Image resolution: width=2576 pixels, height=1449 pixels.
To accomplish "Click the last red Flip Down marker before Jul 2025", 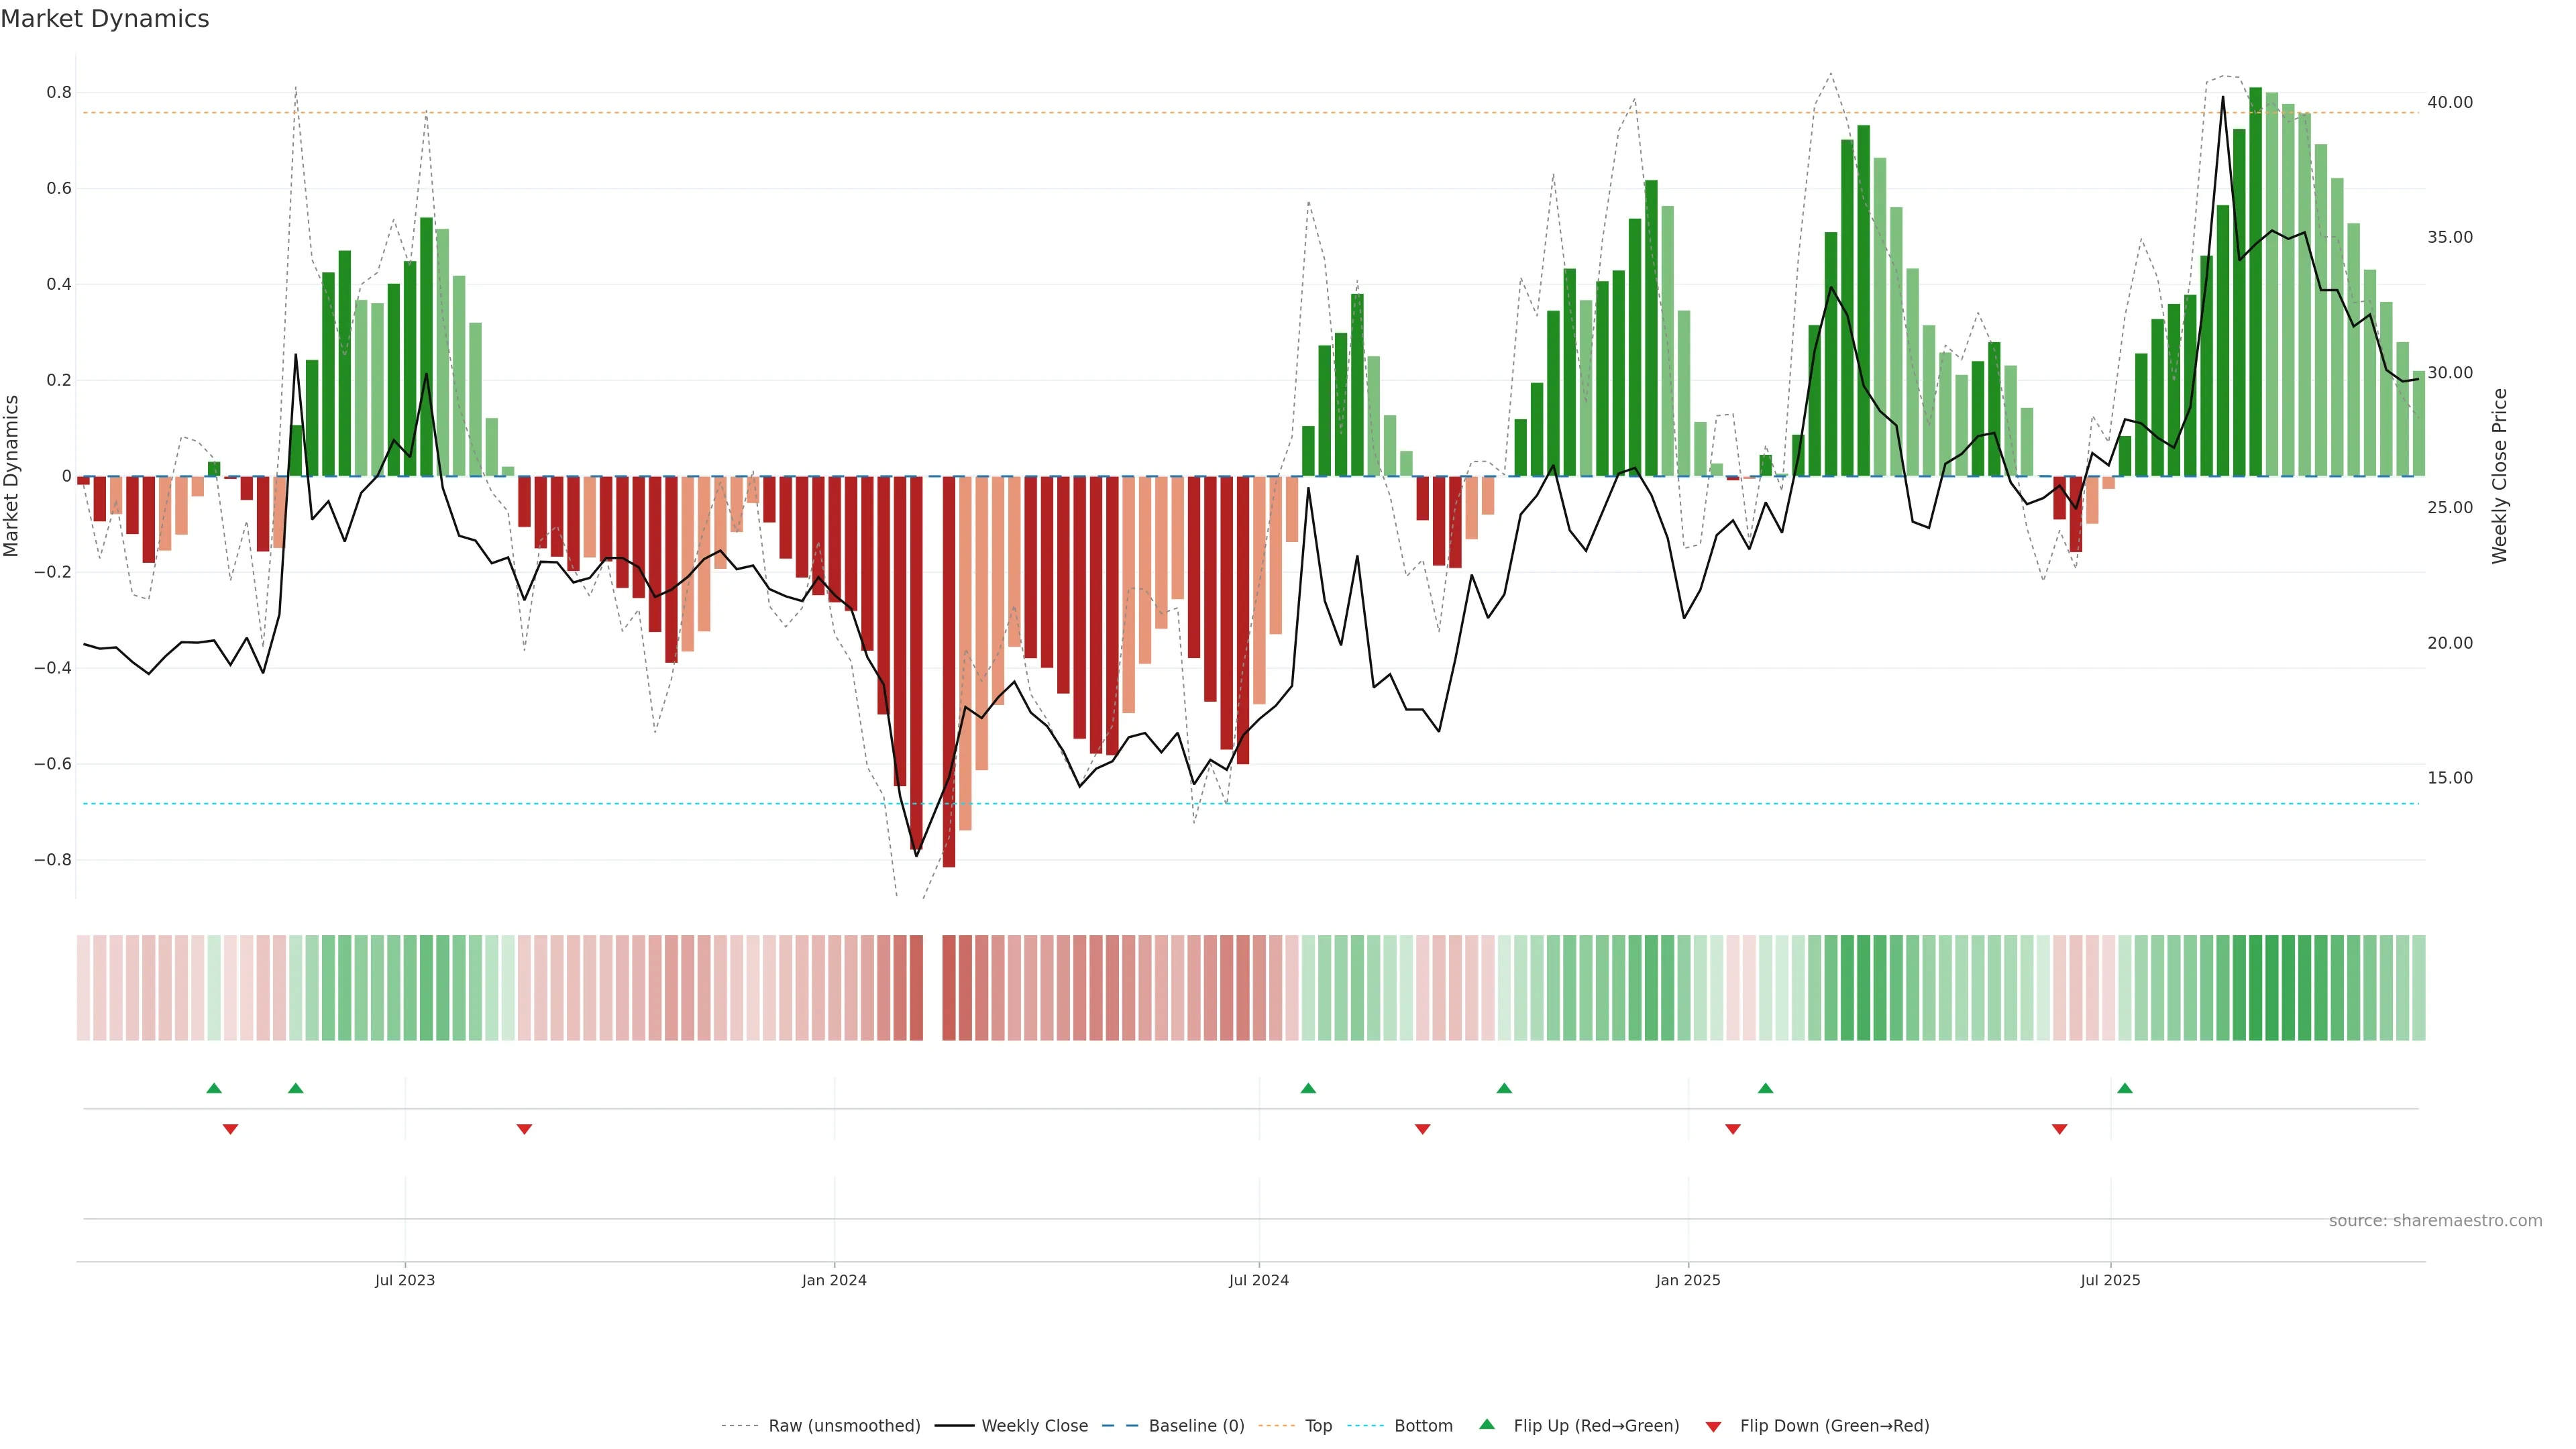I will click(x=2059, y=1129).
